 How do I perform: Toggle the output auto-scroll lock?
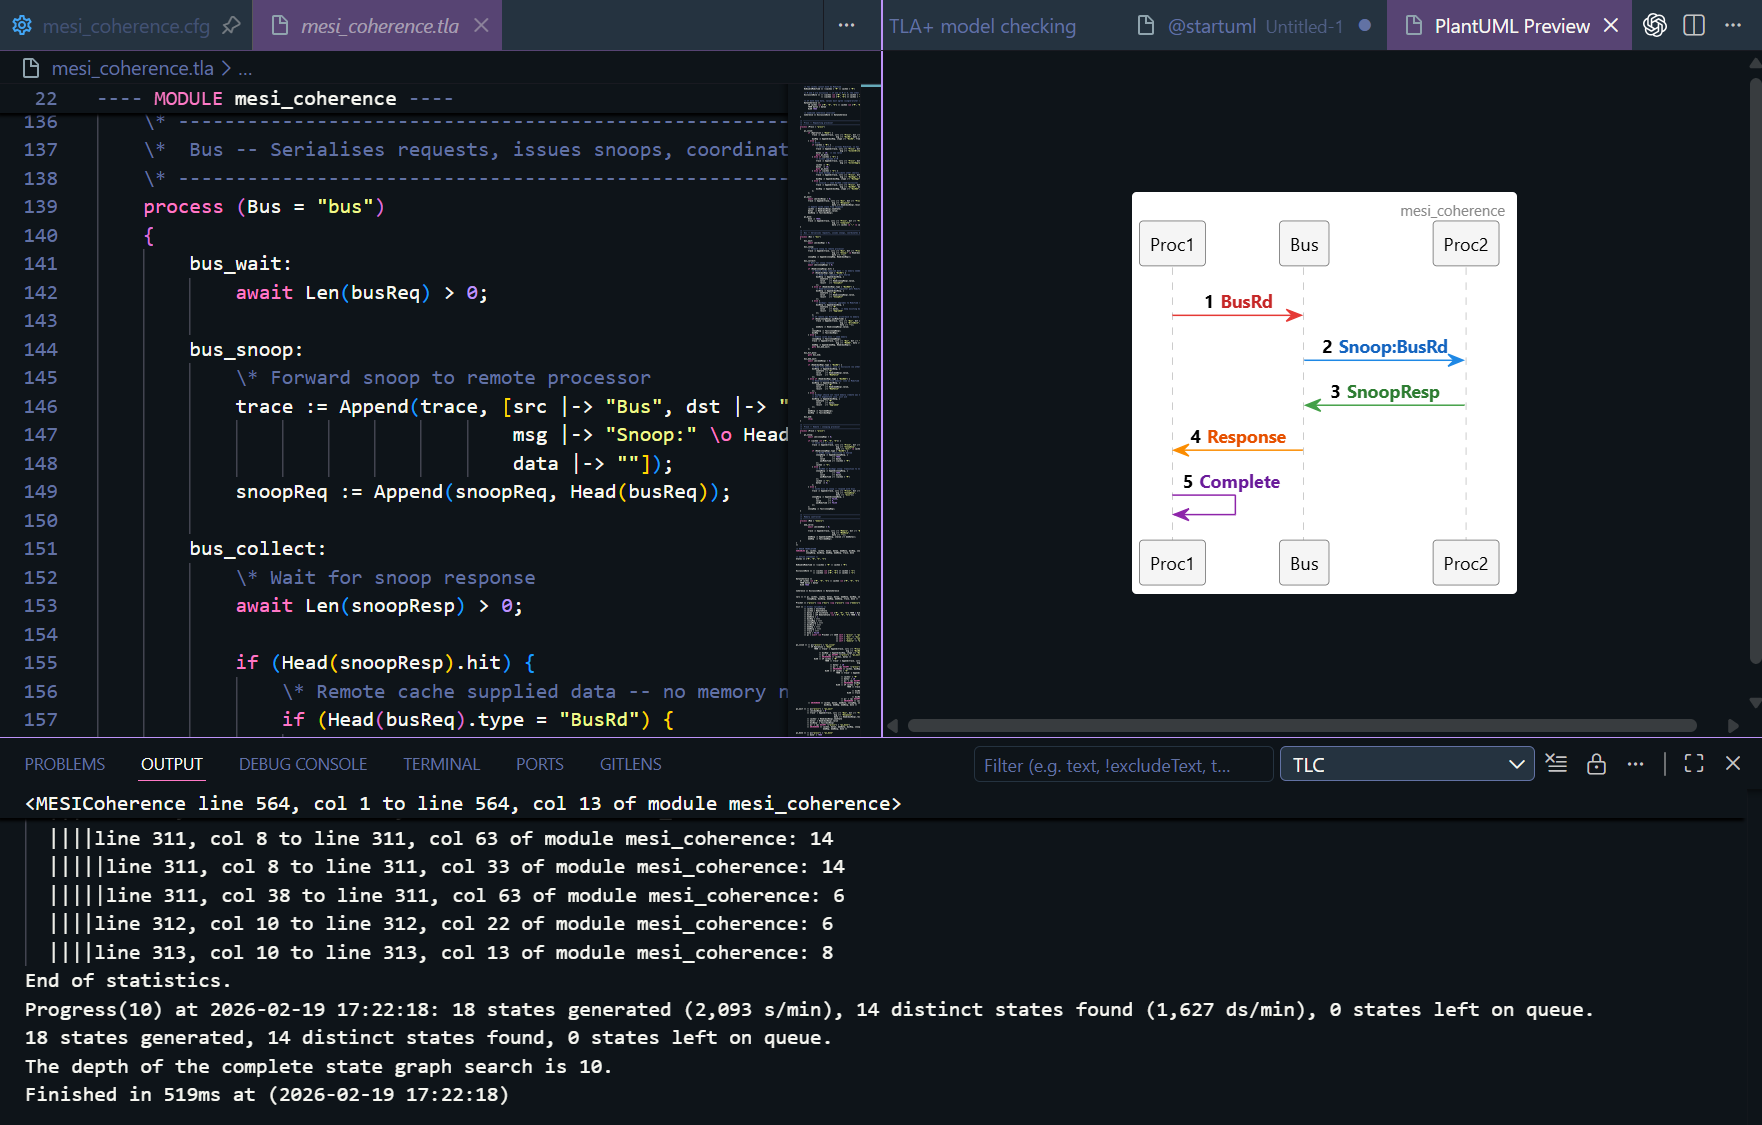1596,764
